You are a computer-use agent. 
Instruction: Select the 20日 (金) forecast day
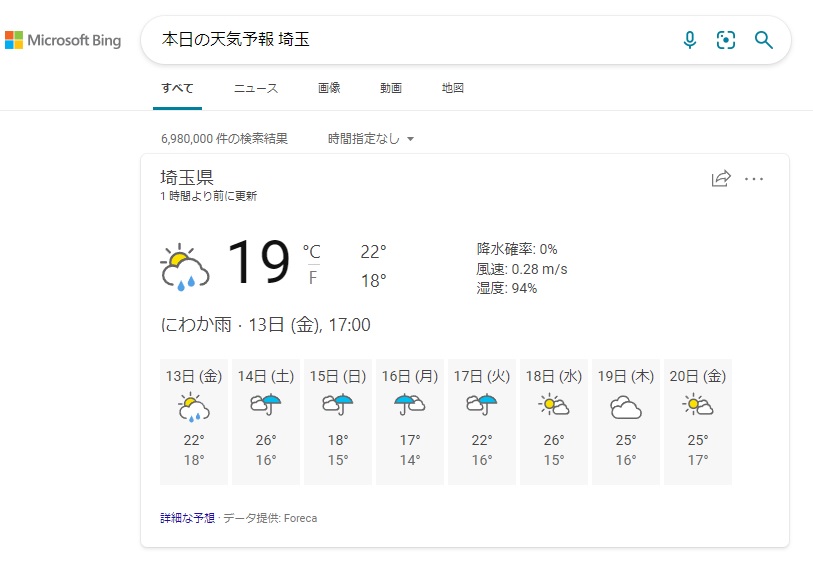pos(698,422)
